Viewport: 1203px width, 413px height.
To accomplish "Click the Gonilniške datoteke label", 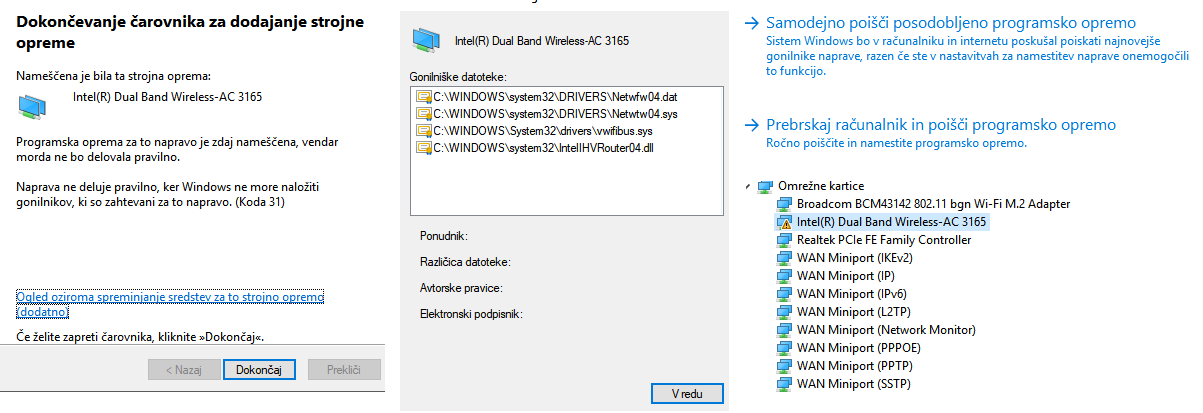I will click(459, 76).
